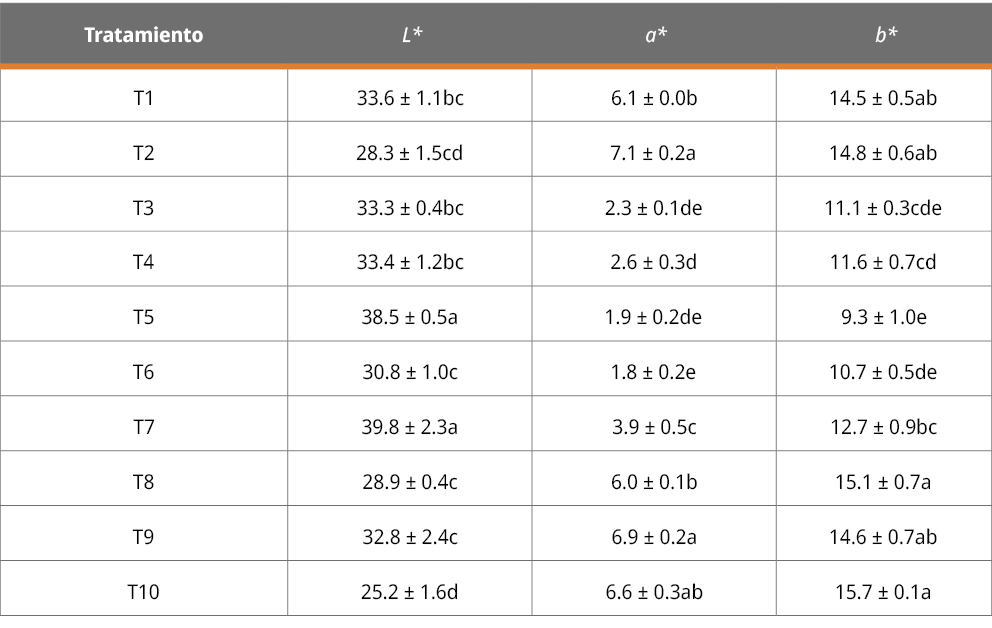The image size is (992, 628).
Task: Select the value 7.1 ± 0.2a
Action: coord(654,153)
